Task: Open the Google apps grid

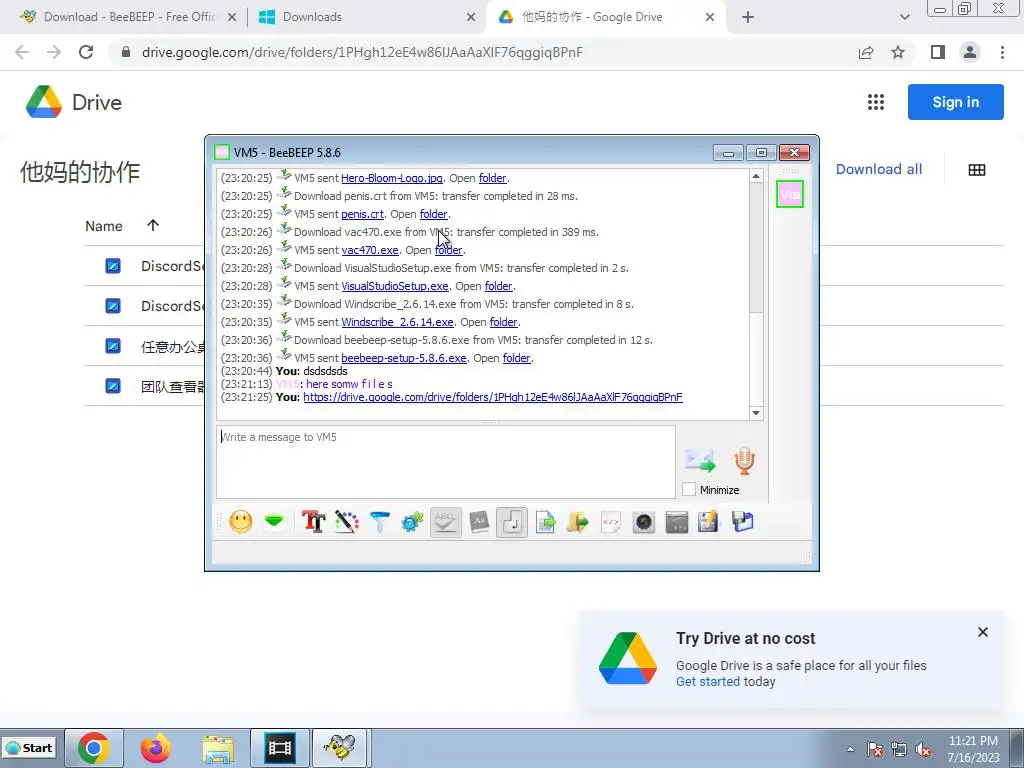Action: 876,102
